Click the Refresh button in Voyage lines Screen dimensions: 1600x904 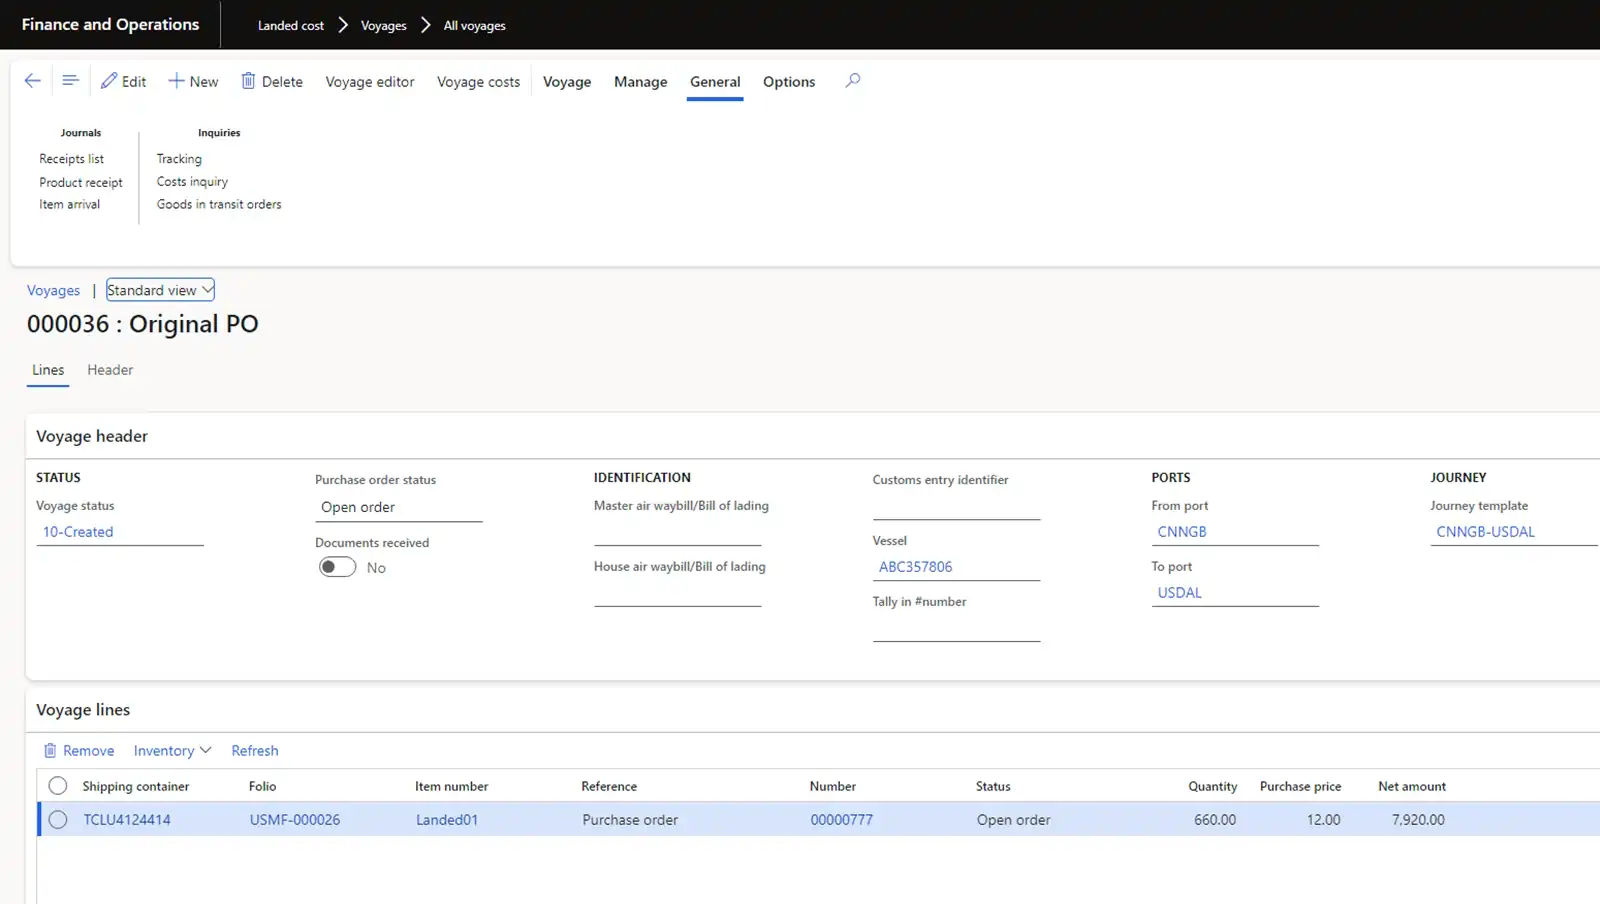tap(255, 750)
